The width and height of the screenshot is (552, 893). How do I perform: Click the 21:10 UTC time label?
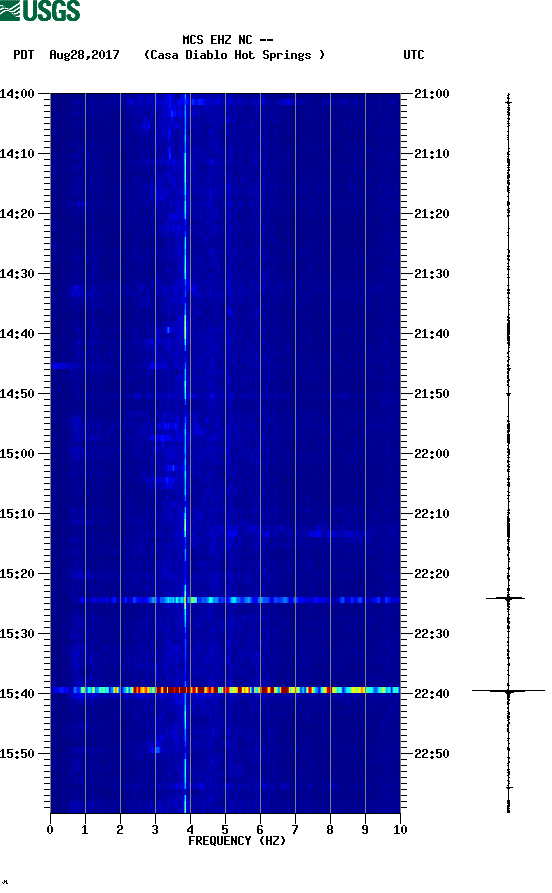click(432, 153)
